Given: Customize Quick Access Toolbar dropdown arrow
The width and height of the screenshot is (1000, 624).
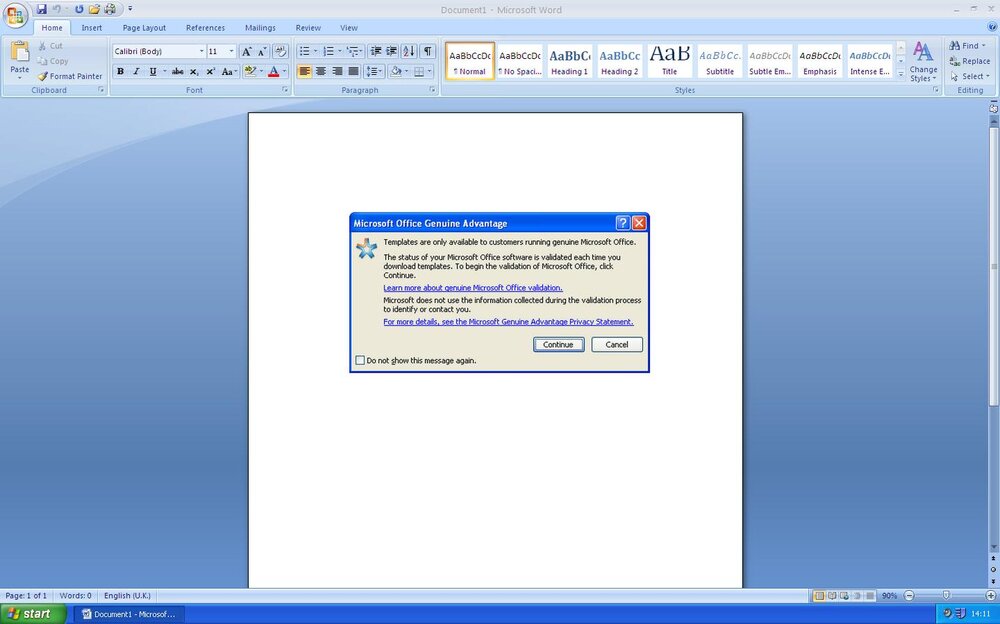Looking at the screenshot, I should pyautogui.click(x=130, y=9).
